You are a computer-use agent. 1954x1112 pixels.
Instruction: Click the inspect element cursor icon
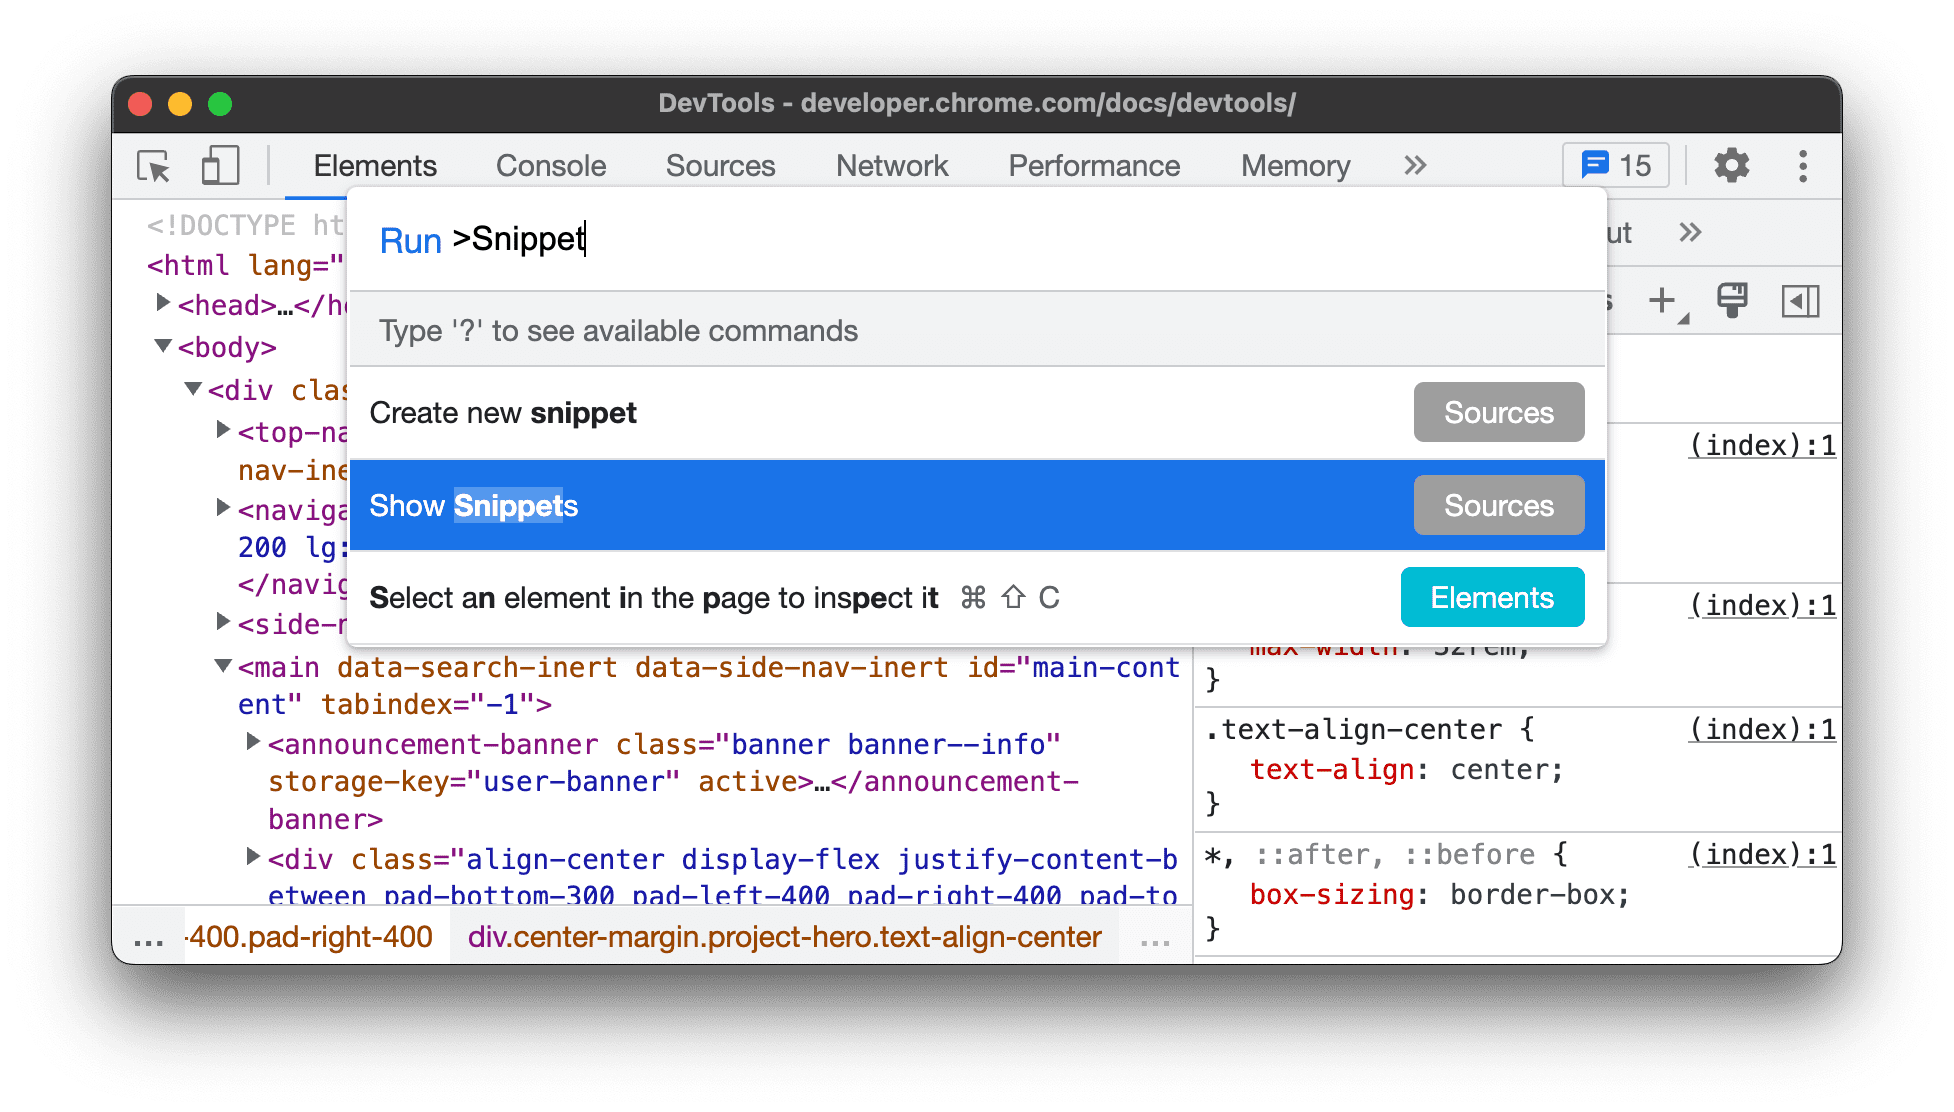click(152, 166)
